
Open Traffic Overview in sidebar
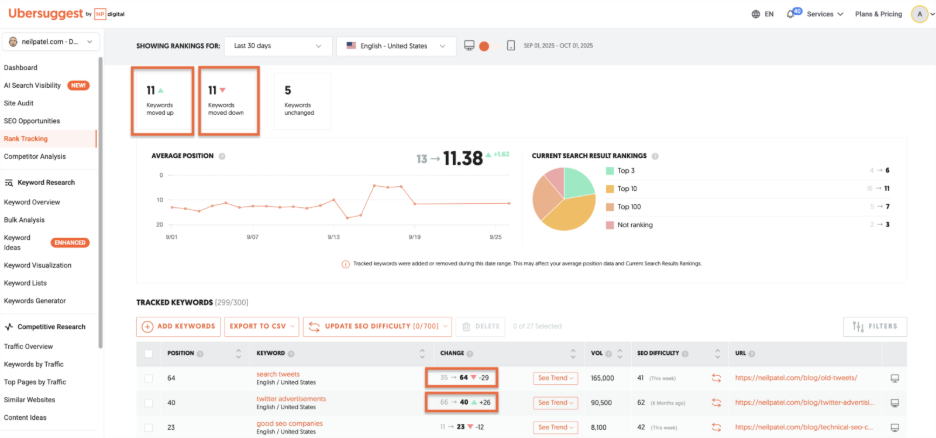[28, 346]
